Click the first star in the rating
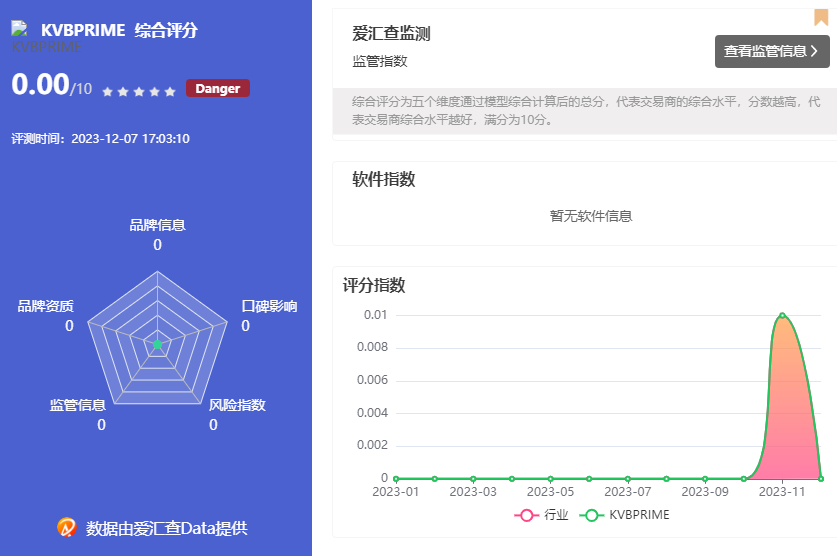Viewport: 837px width, 556px height. [x=107, y=92]
